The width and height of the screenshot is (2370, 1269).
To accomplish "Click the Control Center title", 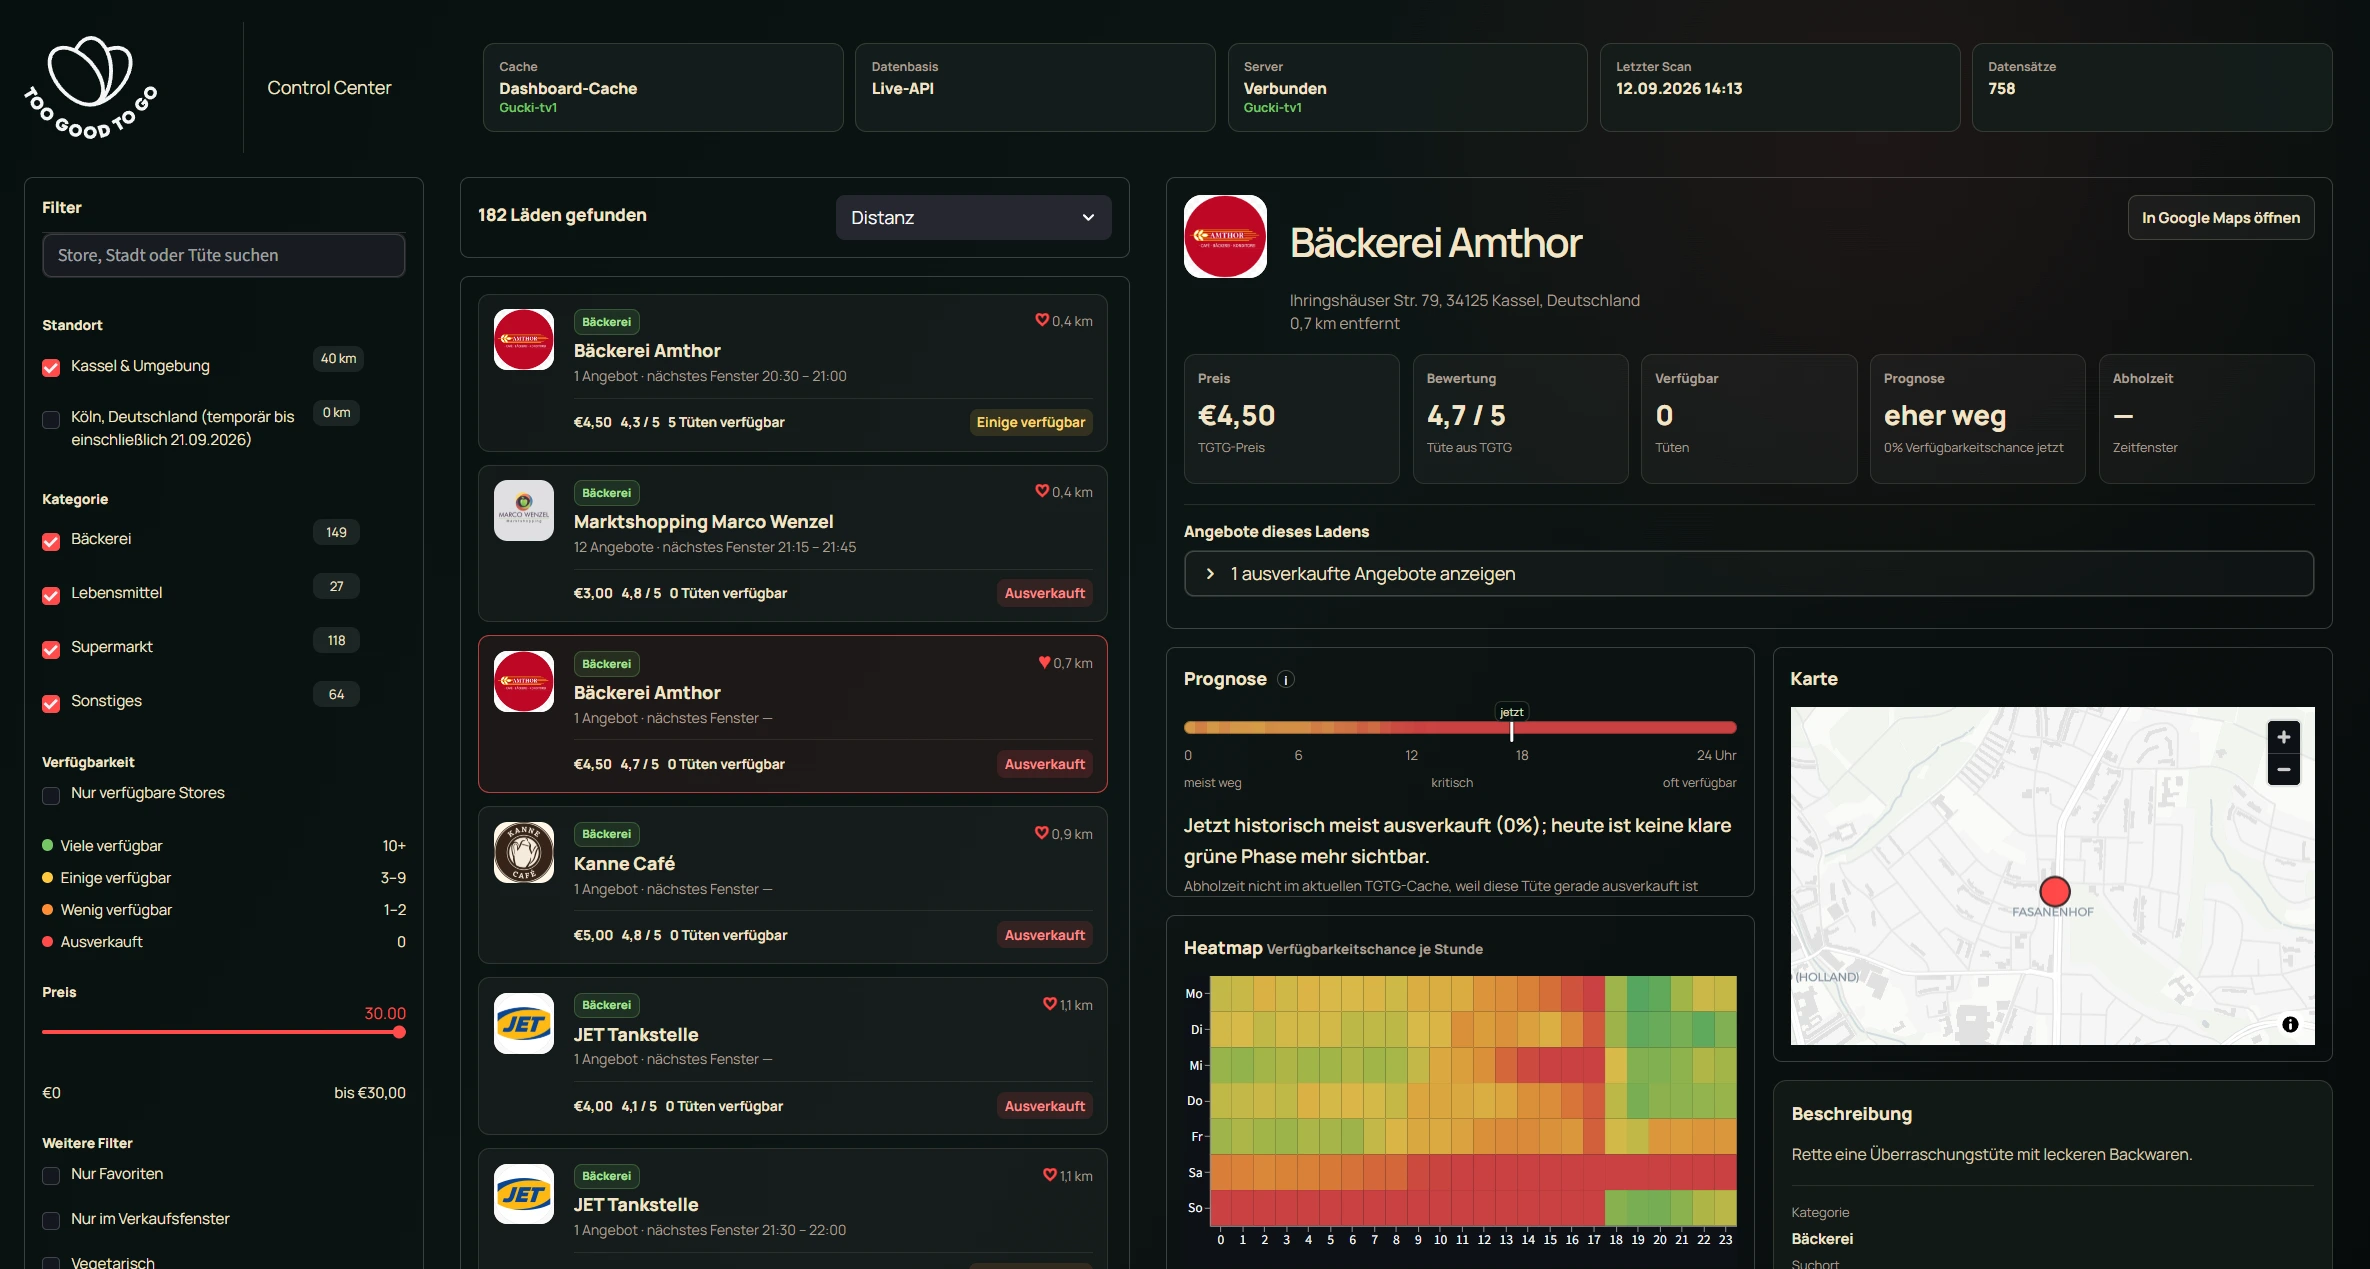I will pos(329,88).
